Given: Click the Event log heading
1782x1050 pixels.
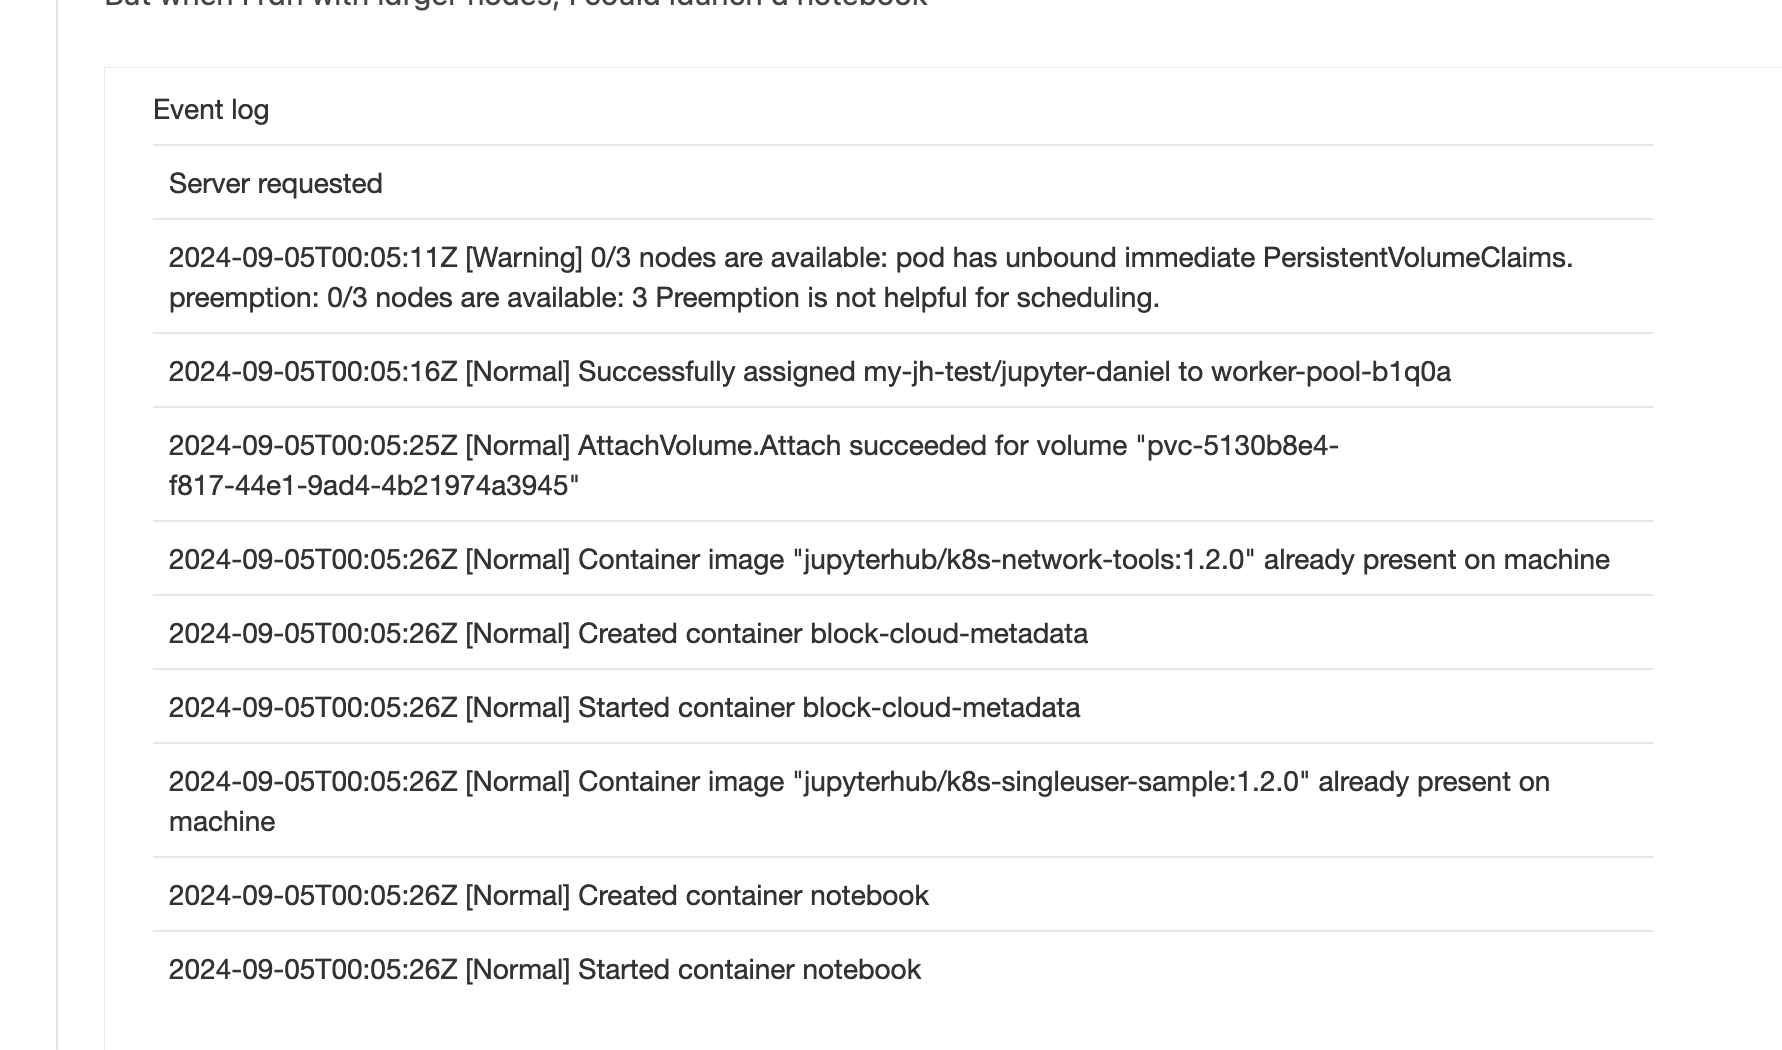Looking at the screenshot, I should pos(211,110).
